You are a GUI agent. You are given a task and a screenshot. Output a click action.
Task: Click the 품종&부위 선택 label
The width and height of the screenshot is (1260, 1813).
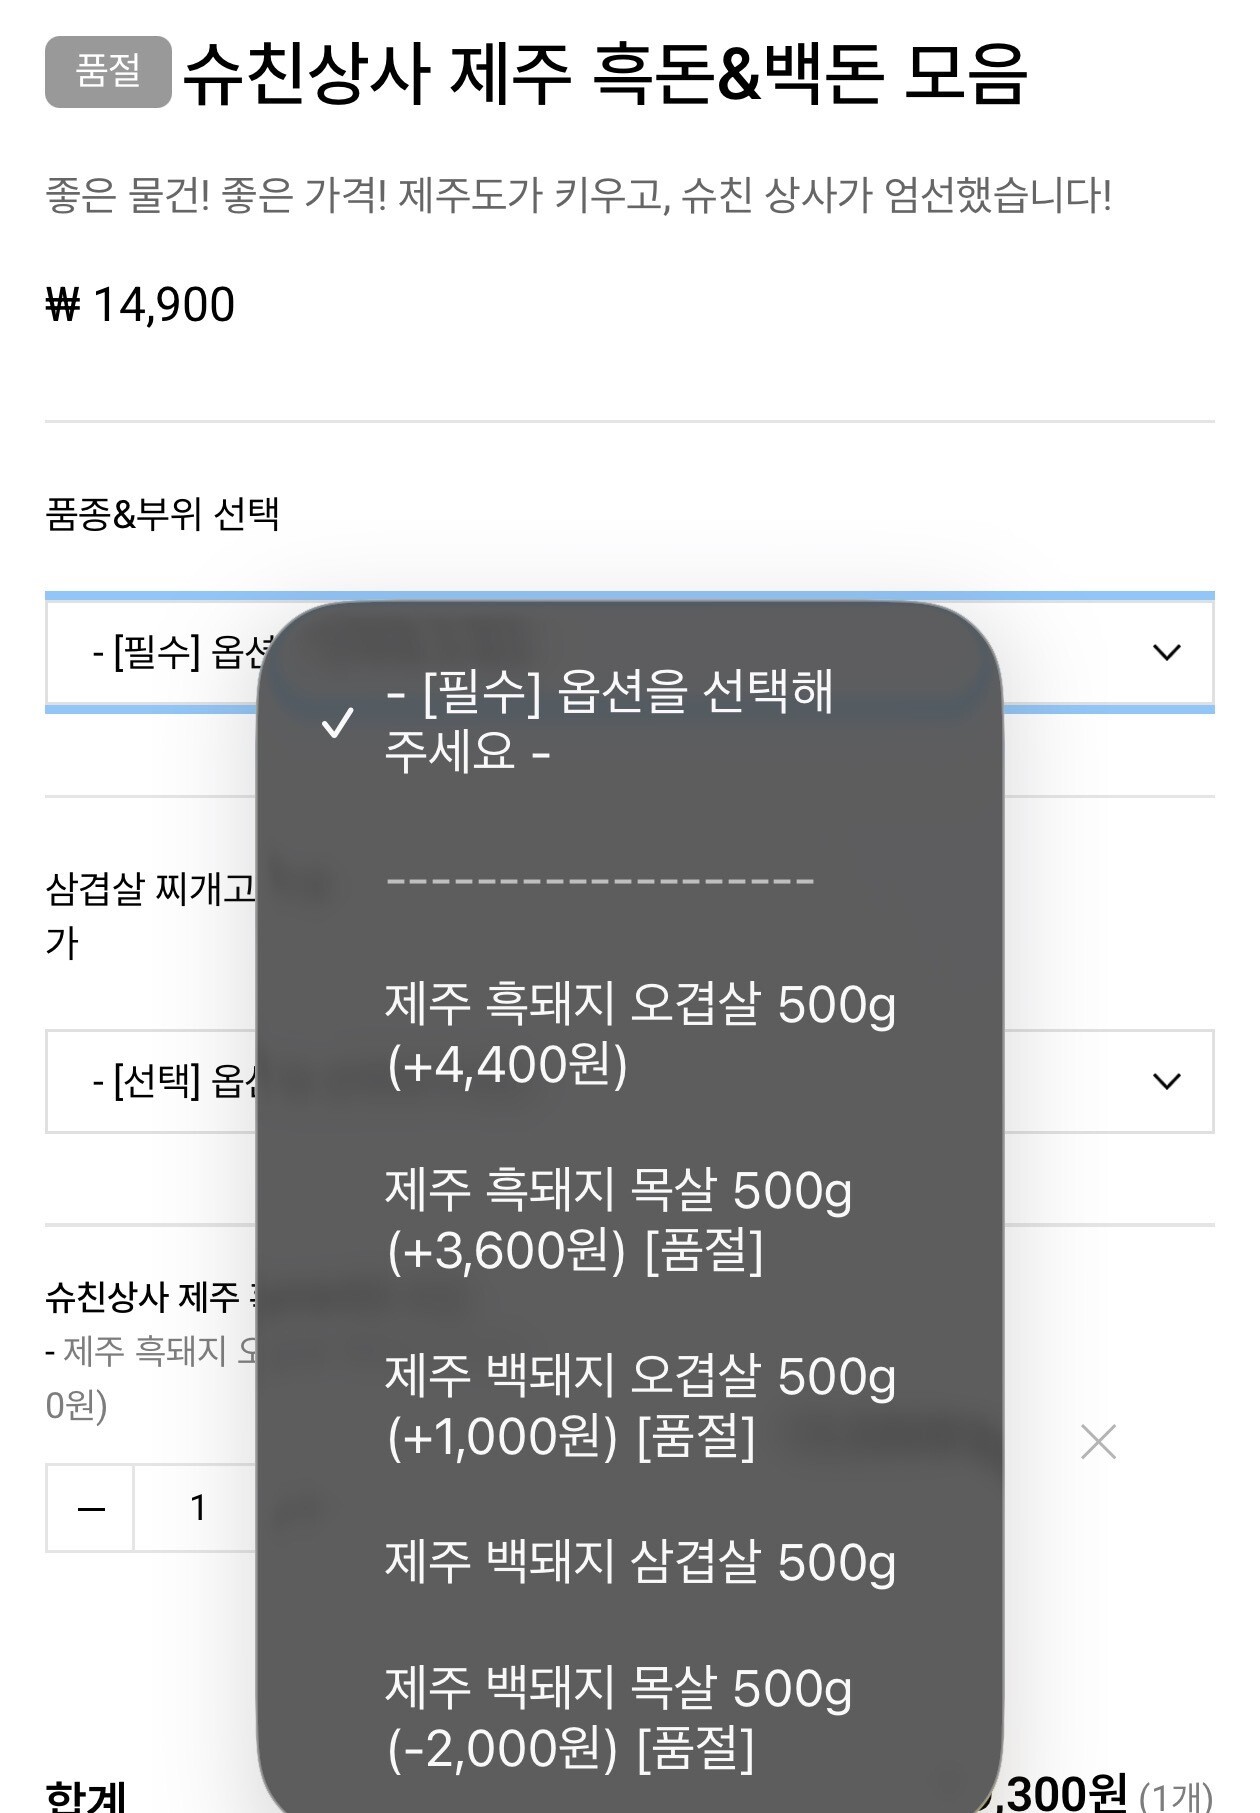click(x=162, y=514)
